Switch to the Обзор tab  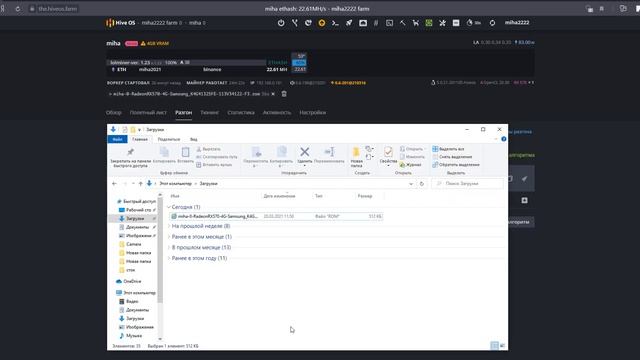(113, 112)
